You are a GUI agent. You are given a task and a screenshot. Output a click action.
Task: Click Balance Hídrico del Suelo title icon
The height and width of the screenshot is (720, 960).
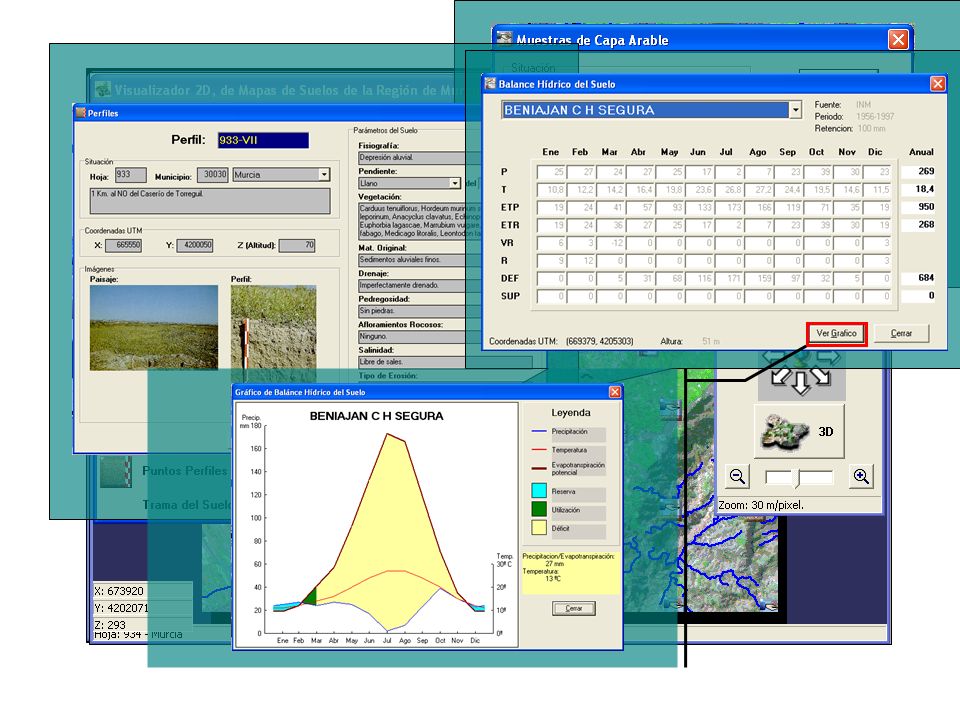(490, 83)
